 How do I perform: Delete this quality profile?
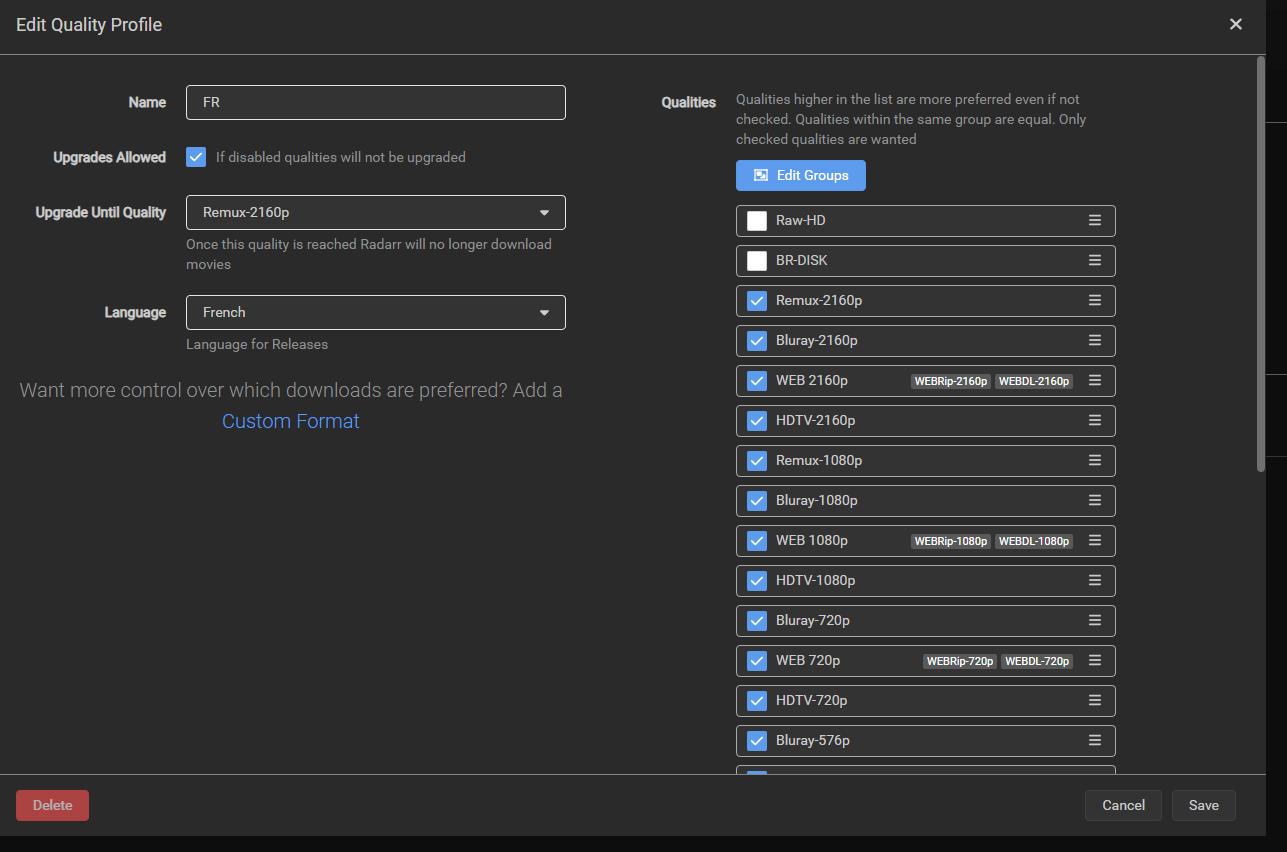coord(52,805)
